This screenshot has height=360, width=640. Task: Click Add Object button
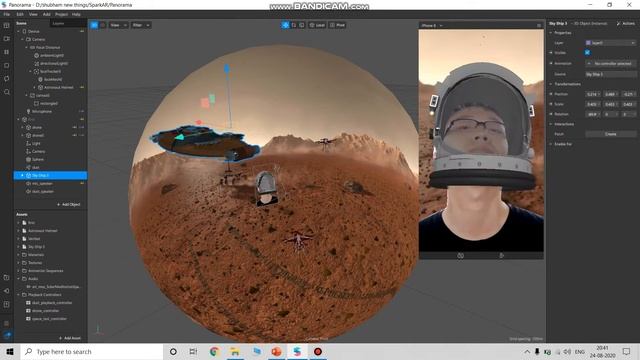[x=69, y=204]
